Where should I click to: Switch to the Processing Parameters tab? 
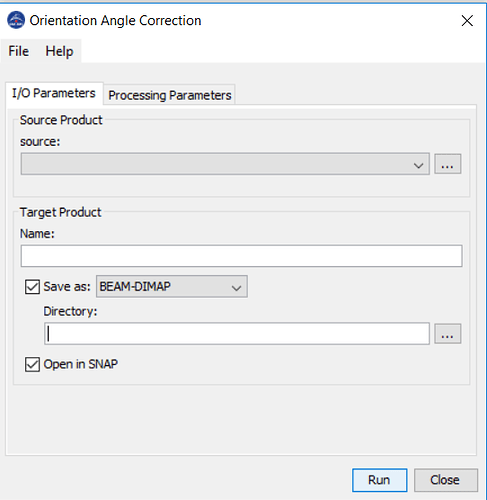(170, 95)
